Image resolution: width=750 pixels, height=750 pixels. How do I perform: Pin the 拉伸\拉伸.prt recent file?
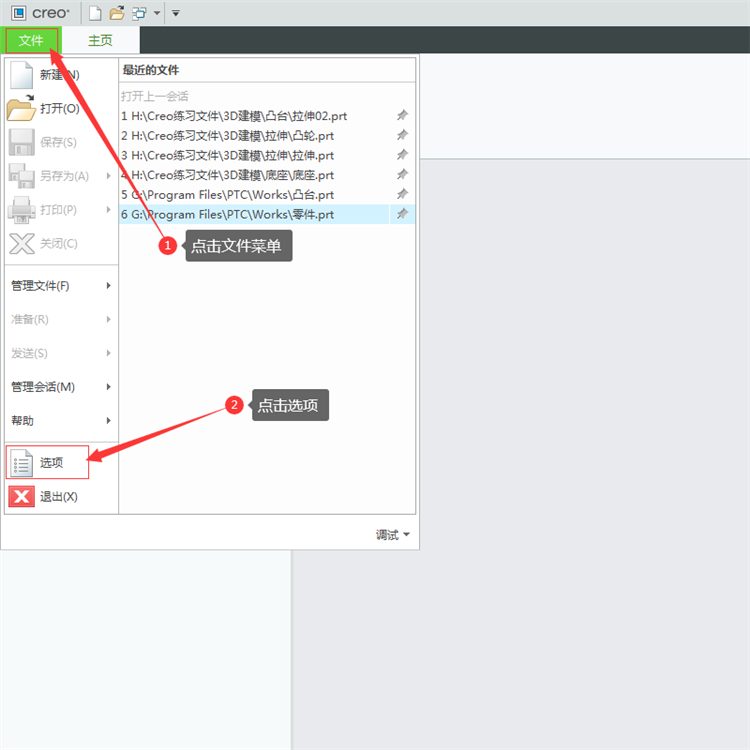[x=402, y=154]
